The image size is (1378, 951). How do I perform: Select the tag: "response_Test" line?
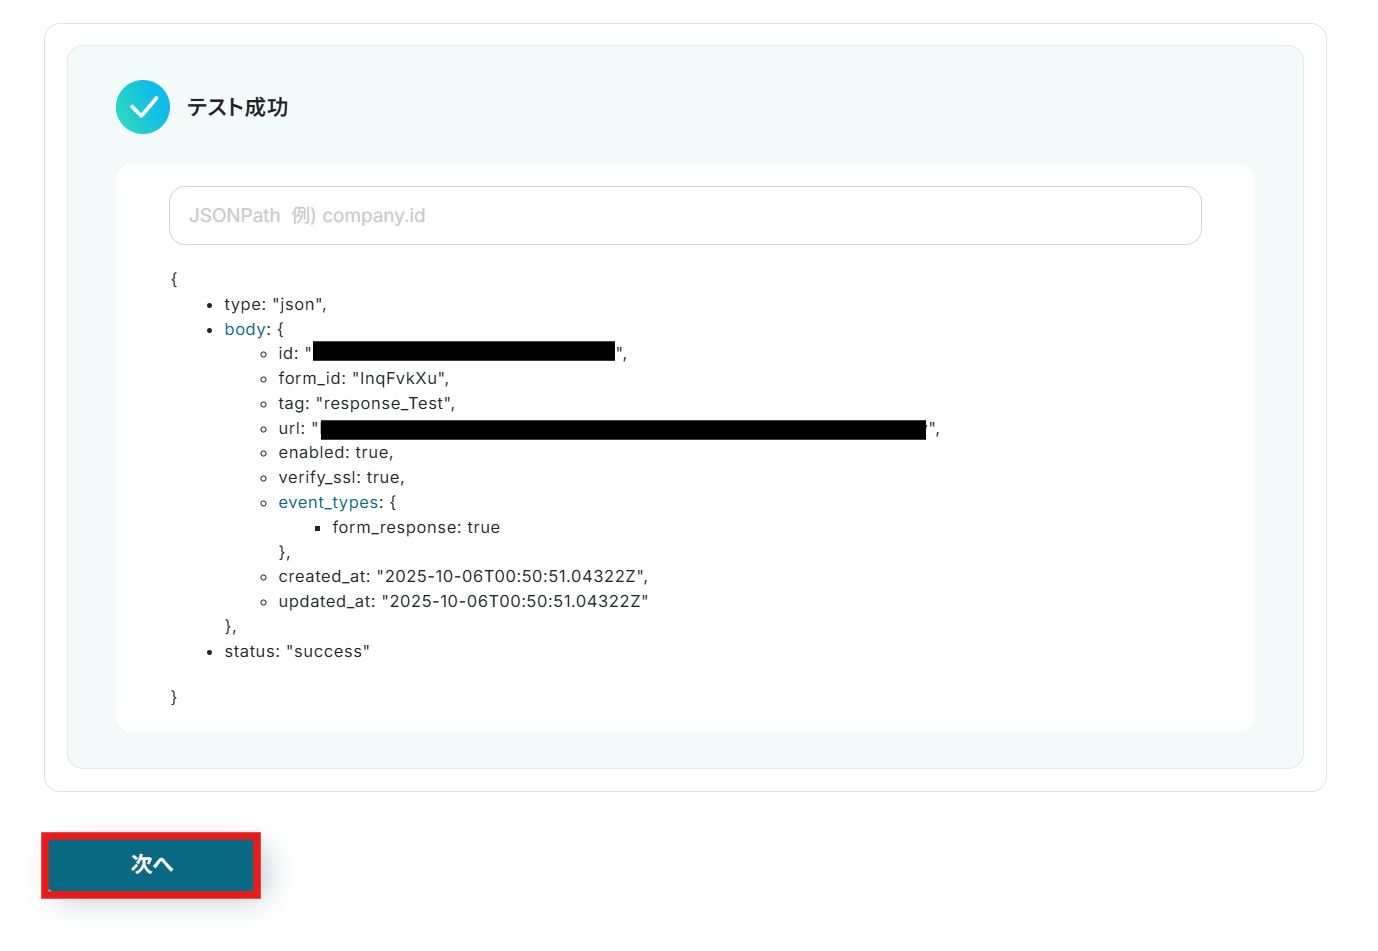click(367, 403)
